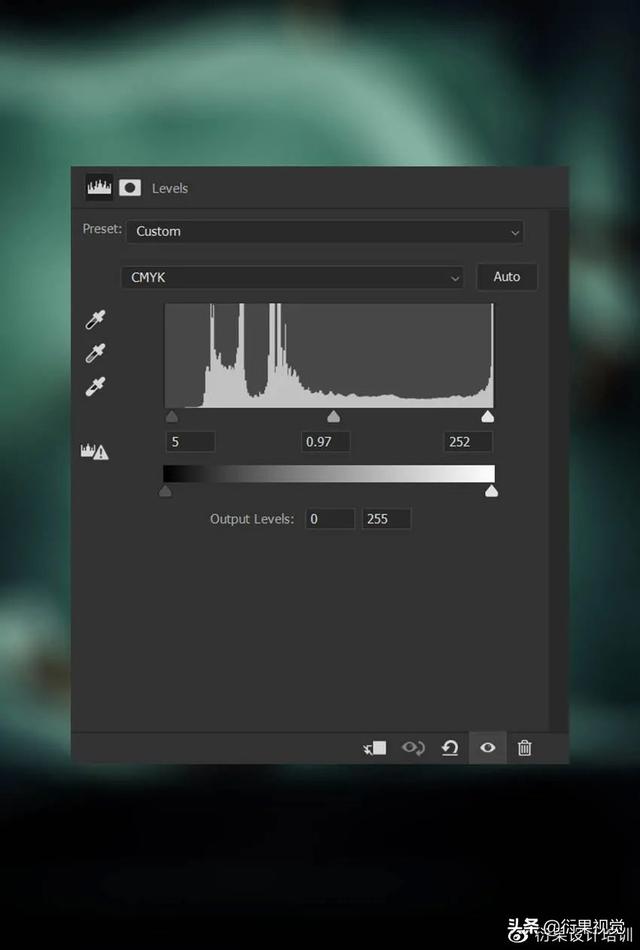Click the input midtone slider handle
This screenshot has height=950, width=640.
click(333, 416)
